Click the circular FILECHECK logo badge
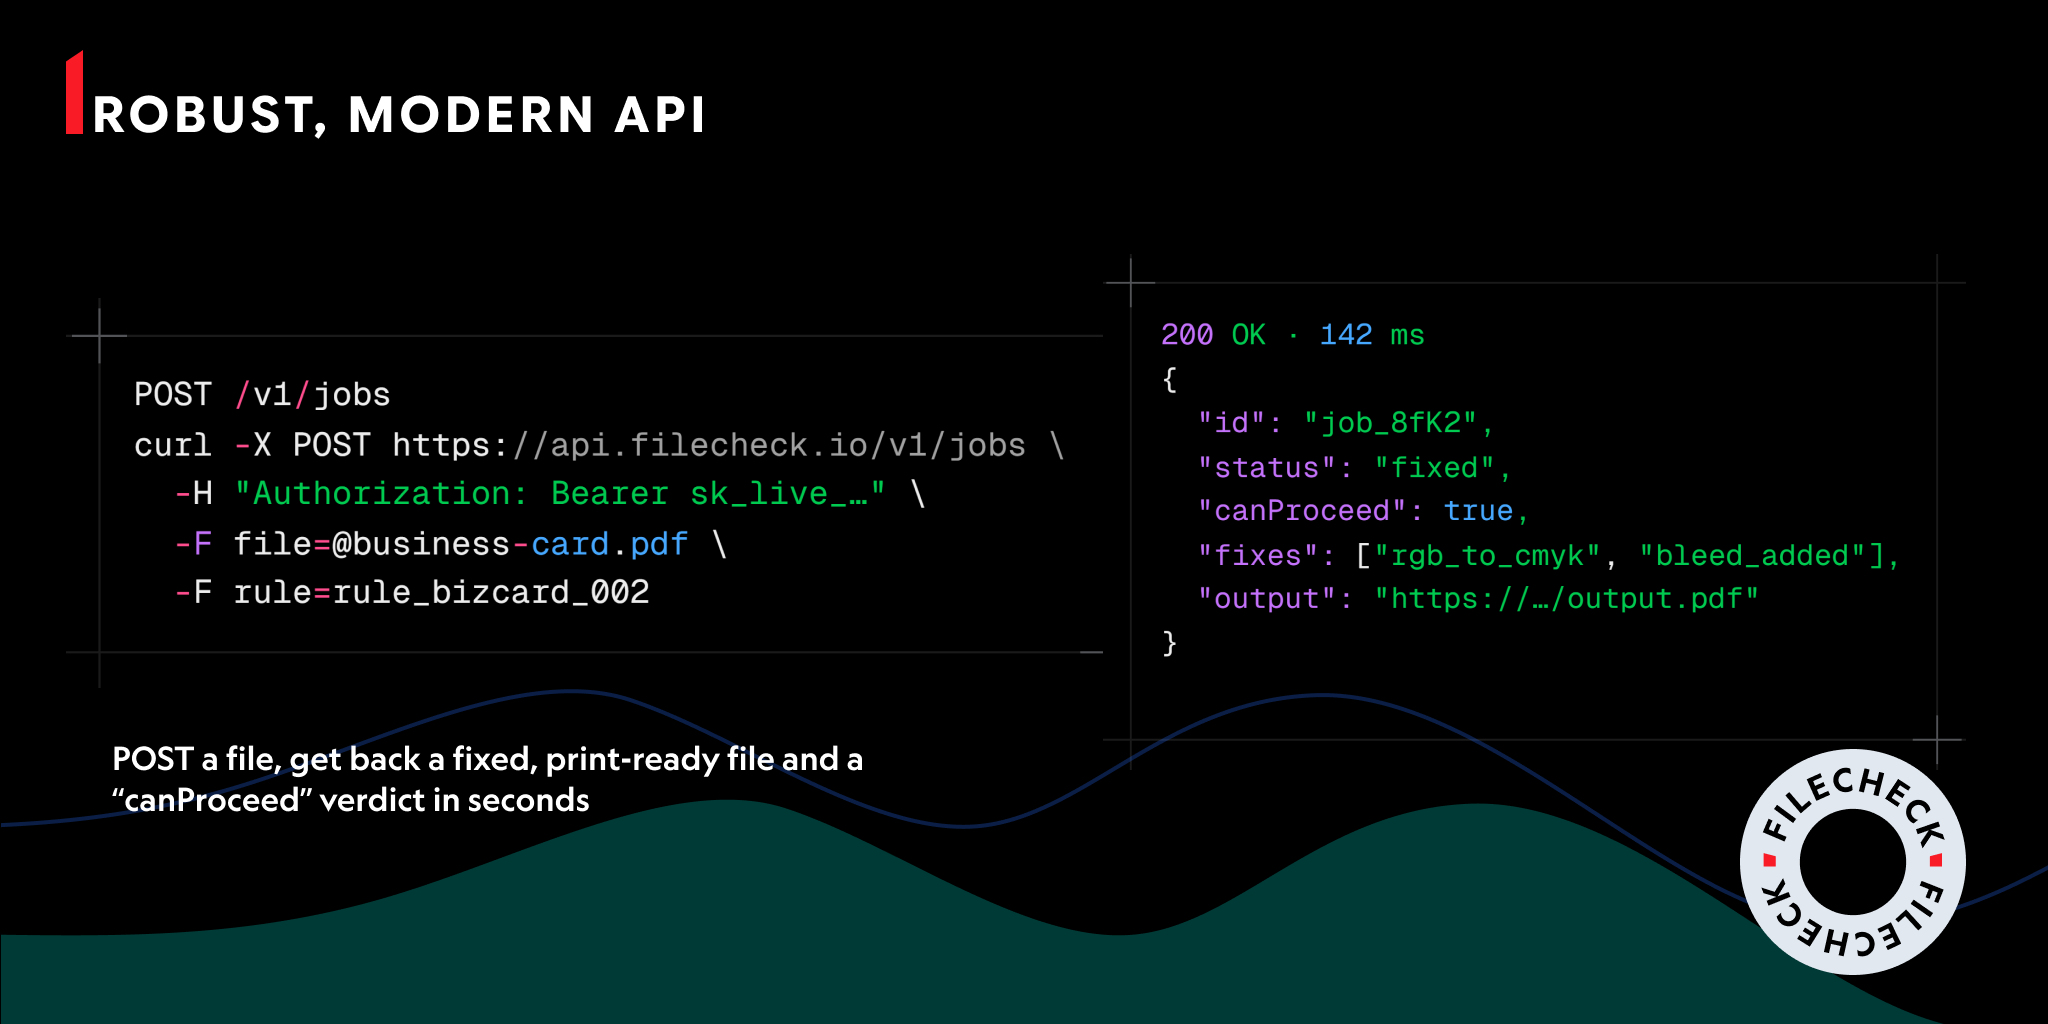2048x1024 pixels. [1852, 861]
